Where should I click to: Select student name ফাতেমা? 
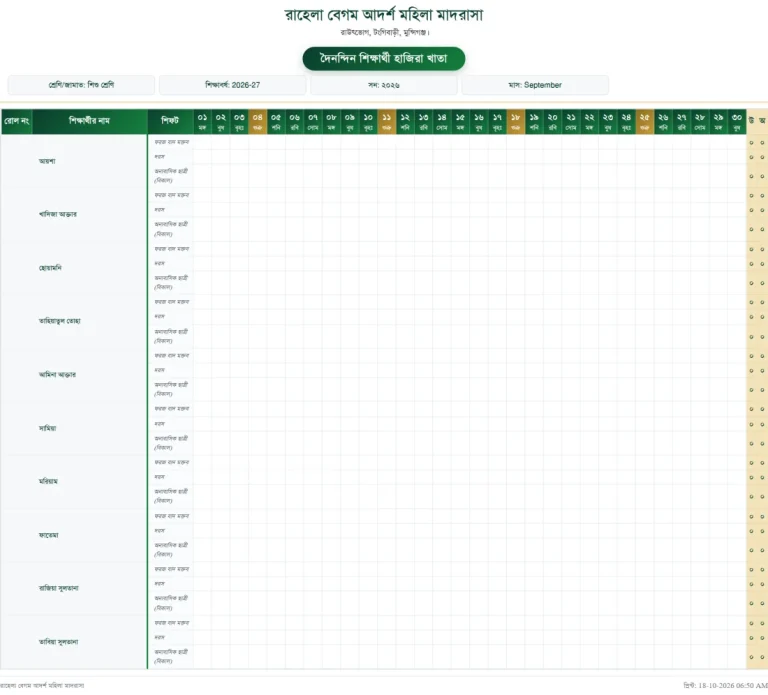click(x=48, y=535)
